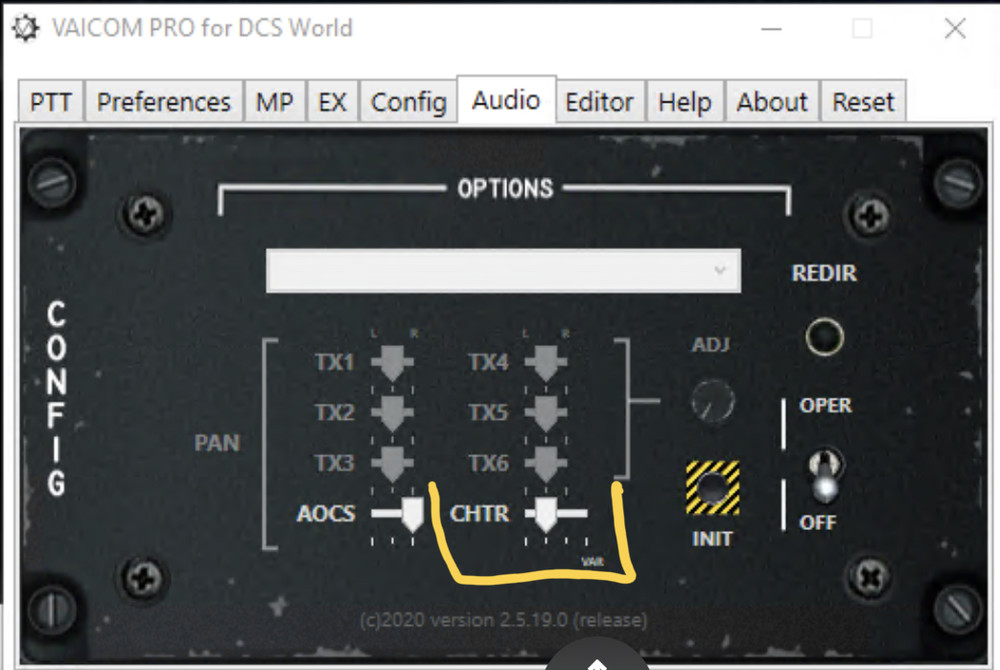The image size is (1000, 670).
Task: Open the audio device options dropdown
Action: pyautogui.click(x=503, y=271)
